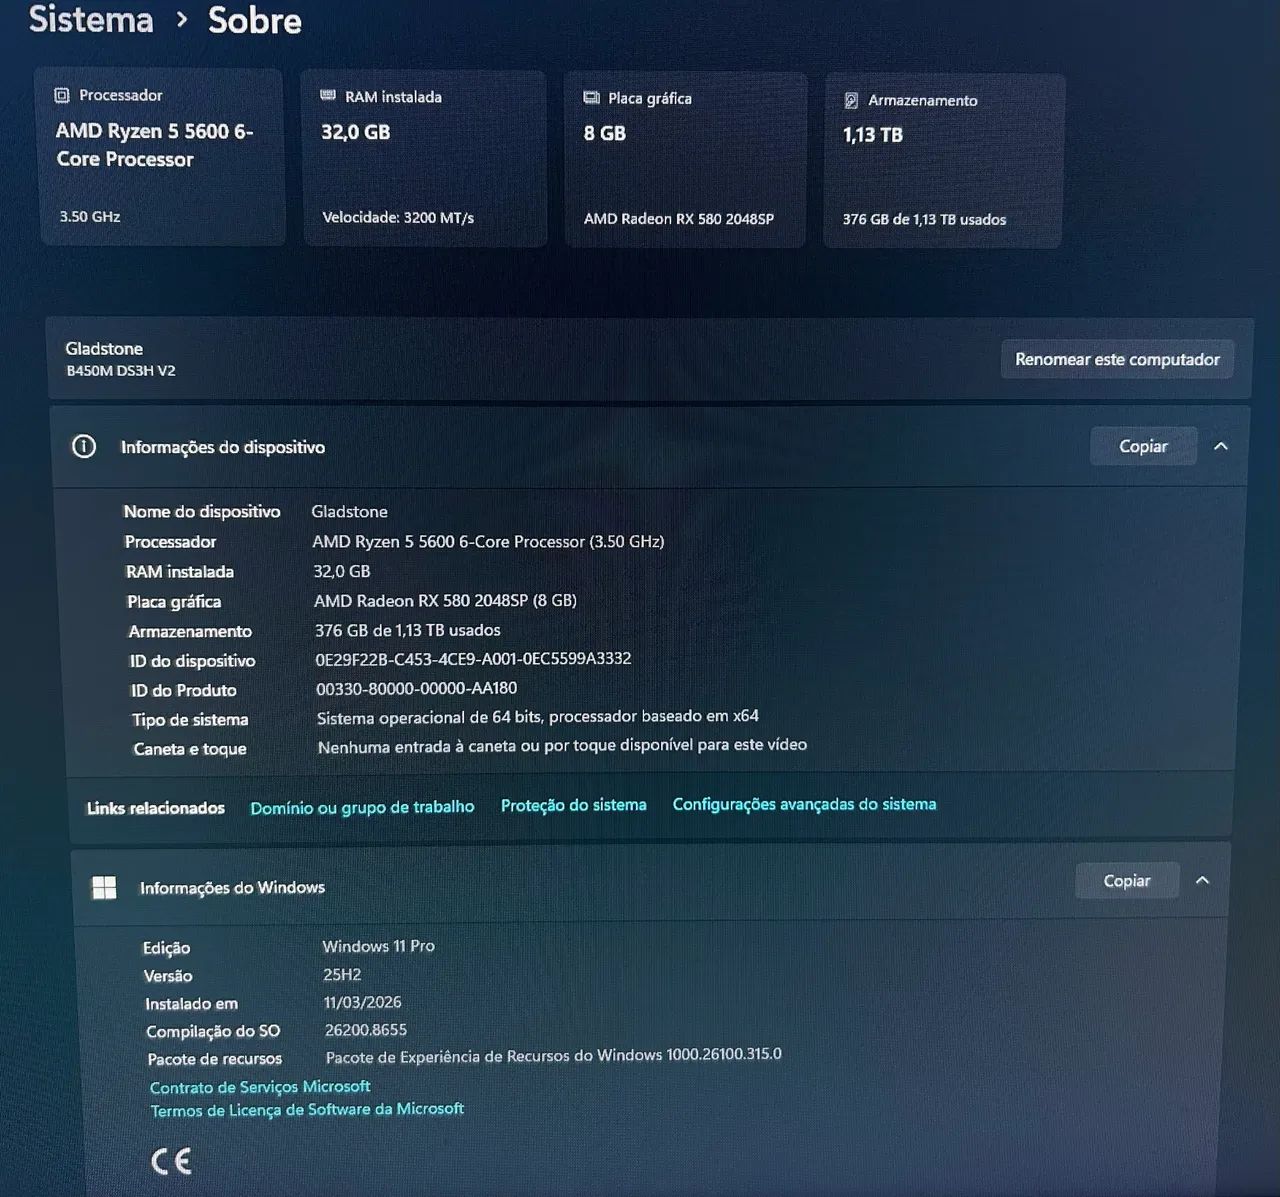Open Termos de Licença de Software link
The image size is (1280, 1197).
307,1109
